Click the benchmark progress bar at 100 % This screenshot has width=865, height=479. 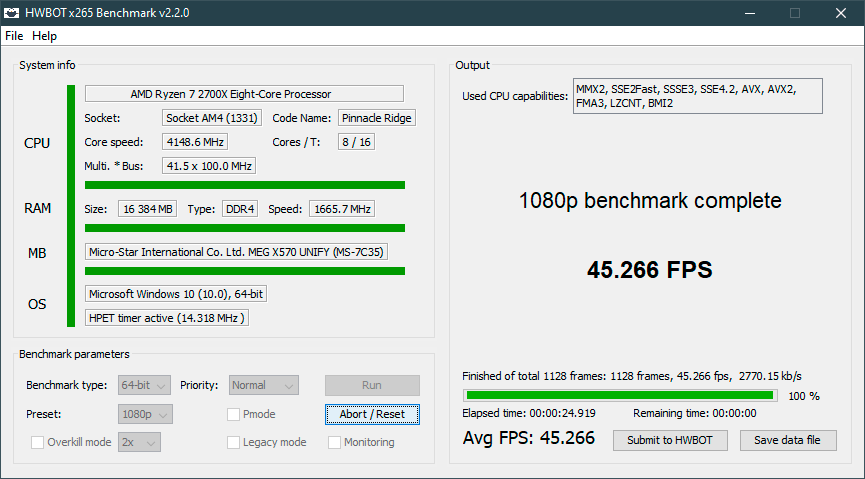point(620,395)
